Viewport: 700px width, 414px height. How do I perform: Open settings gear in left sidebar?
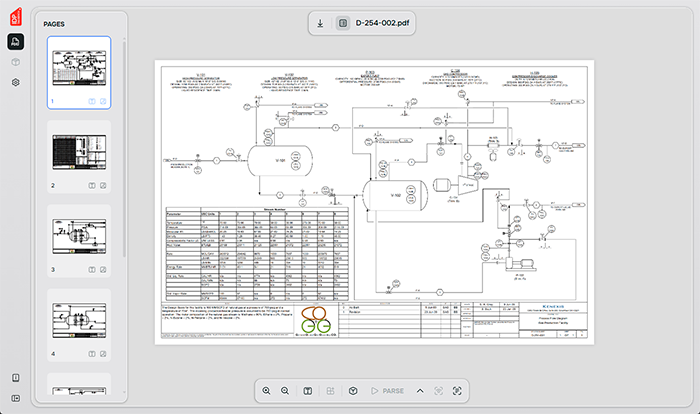pyautogui.click(x=16, y=82)
